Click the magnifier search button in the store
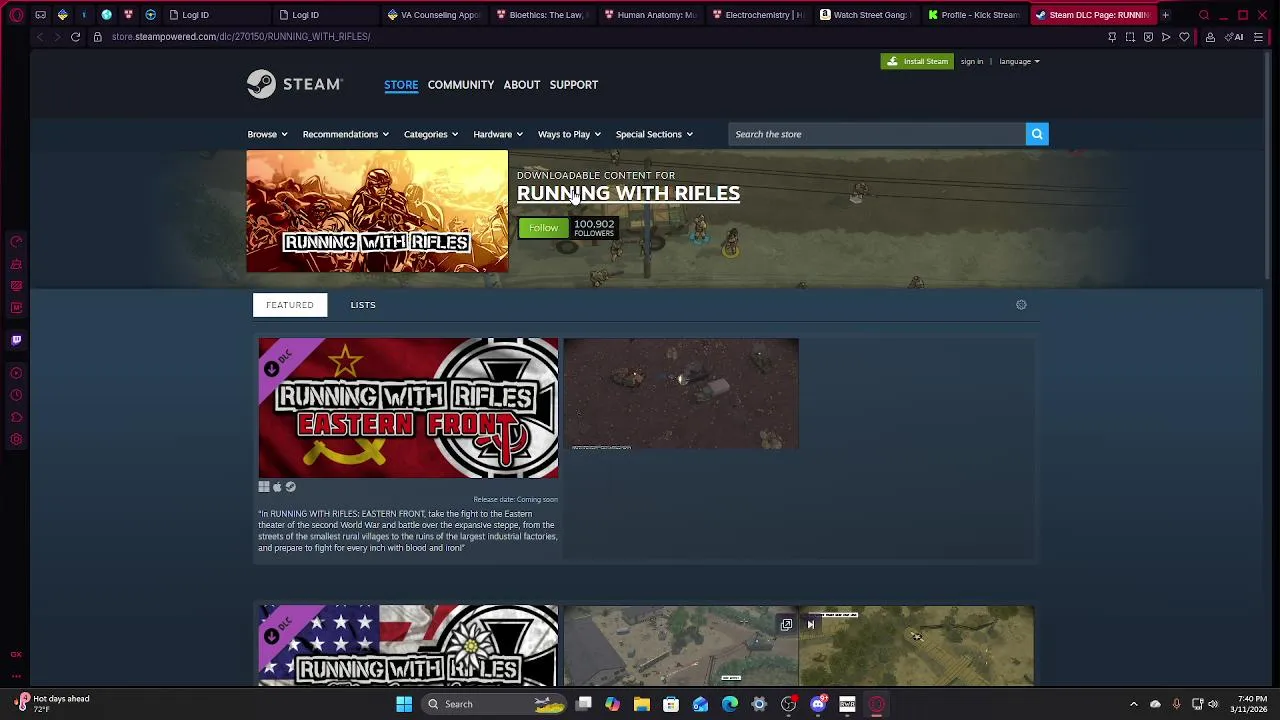 pyautogui.click(x=1037, y=134)
